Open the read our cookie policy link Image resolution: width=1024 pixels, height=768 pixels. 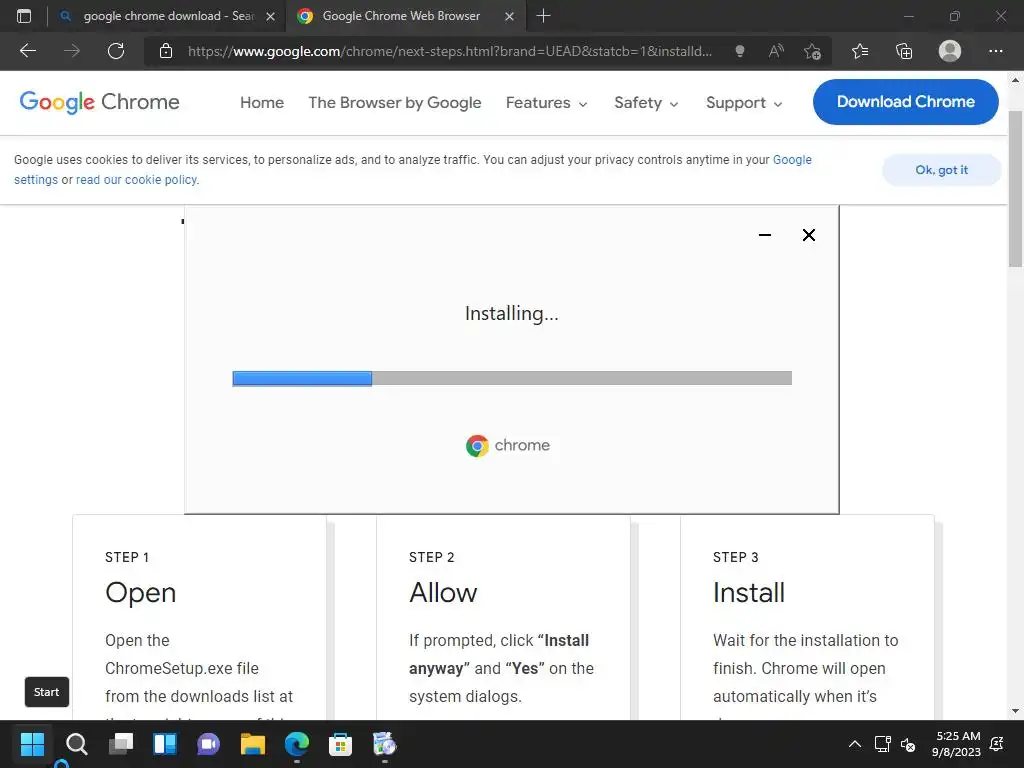coord(136,180)
